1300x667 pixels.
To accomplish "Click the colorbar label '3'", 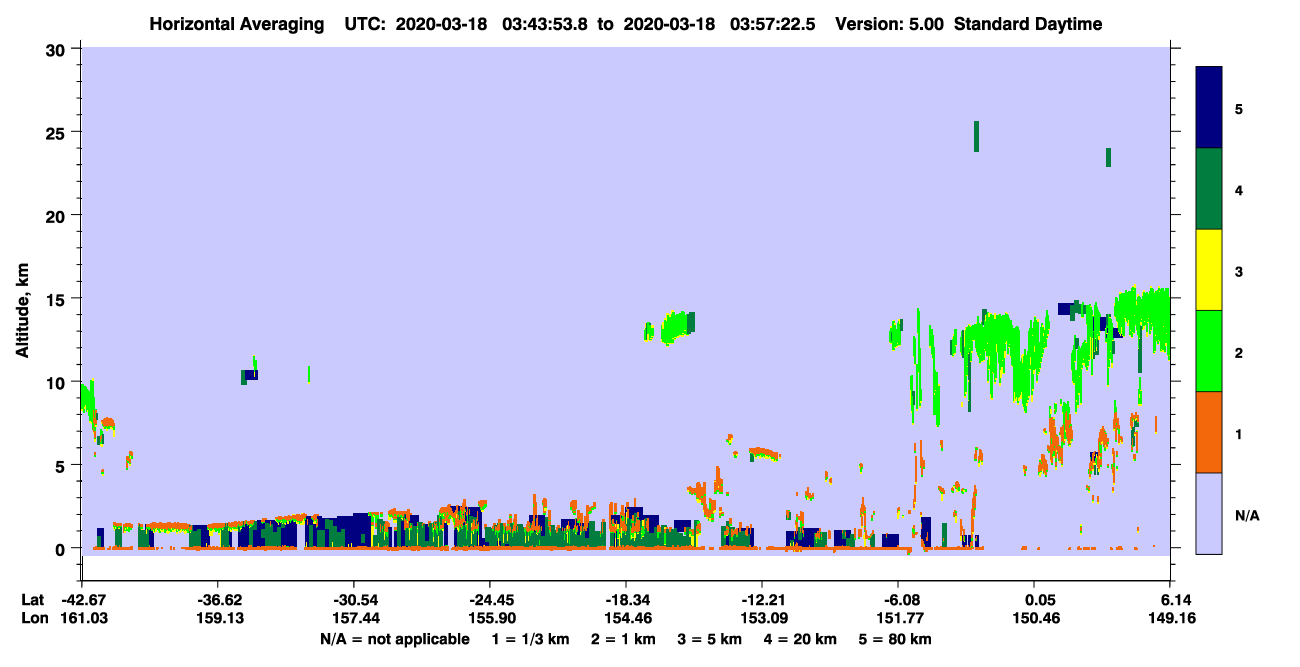I will (x=1239, y=271).
